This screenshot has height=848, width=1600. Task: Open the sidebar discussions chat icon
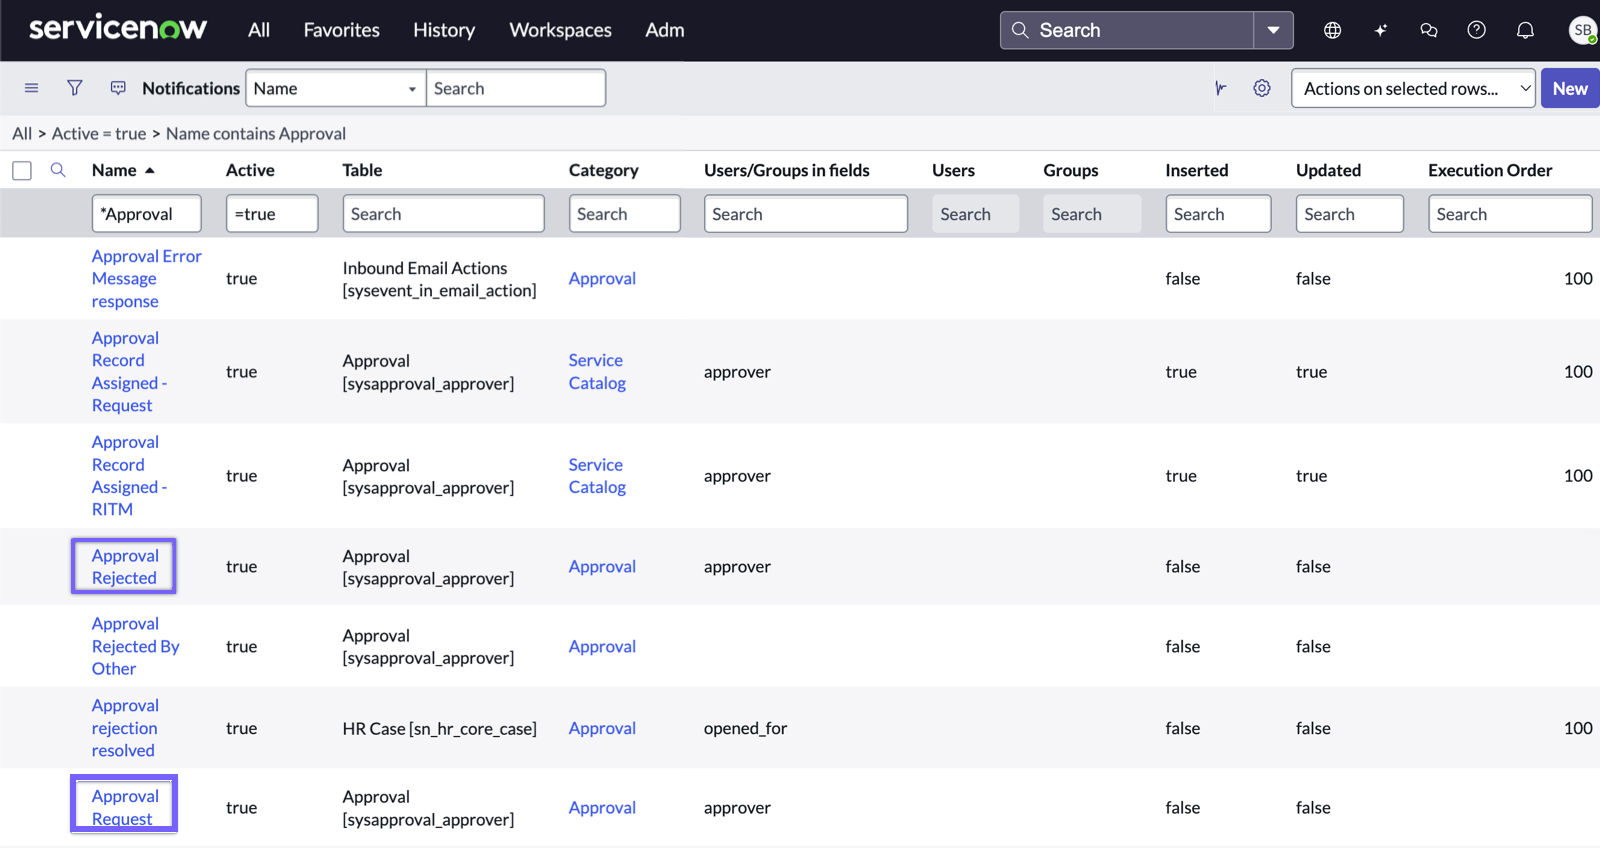click(1428, 30)
